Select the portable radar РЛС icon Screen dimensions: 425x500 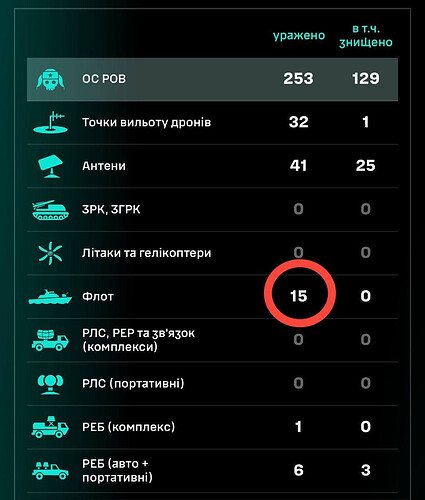point(50,384)
